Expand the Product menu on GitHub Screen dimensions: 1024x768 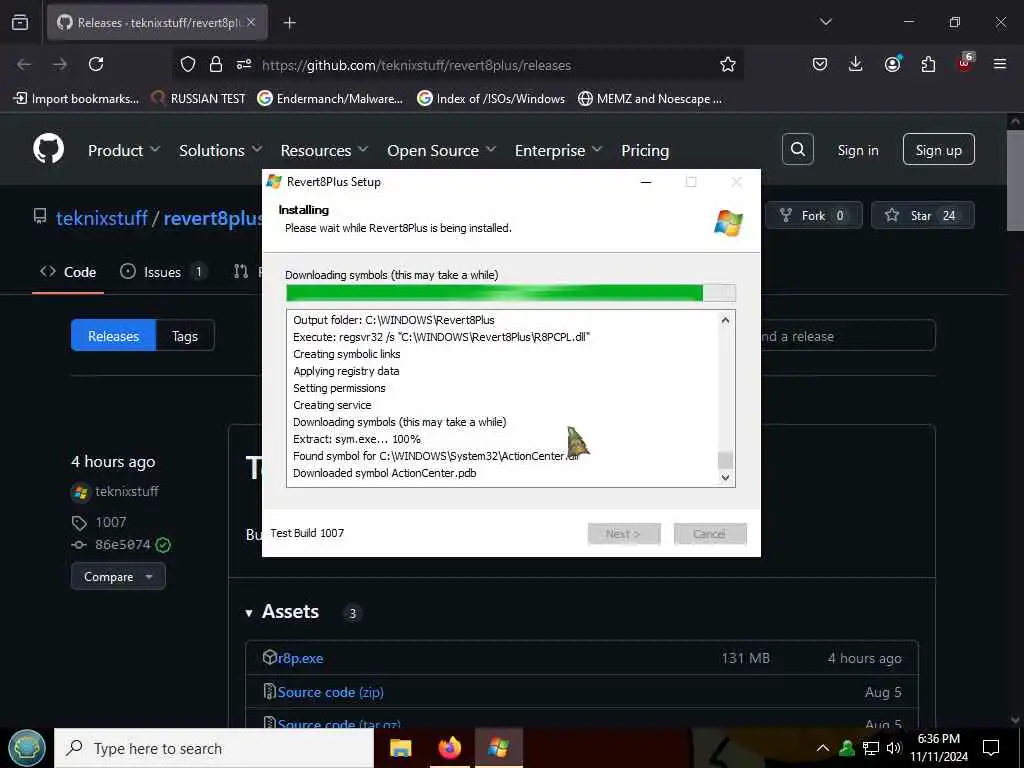point(124,150)
